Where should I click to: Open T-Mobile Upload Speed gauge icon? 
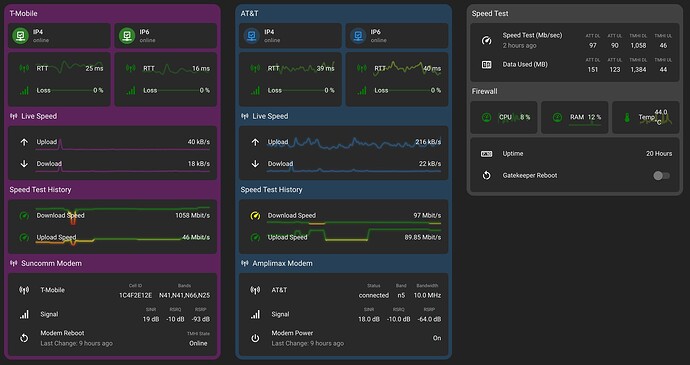coord(24,237)
